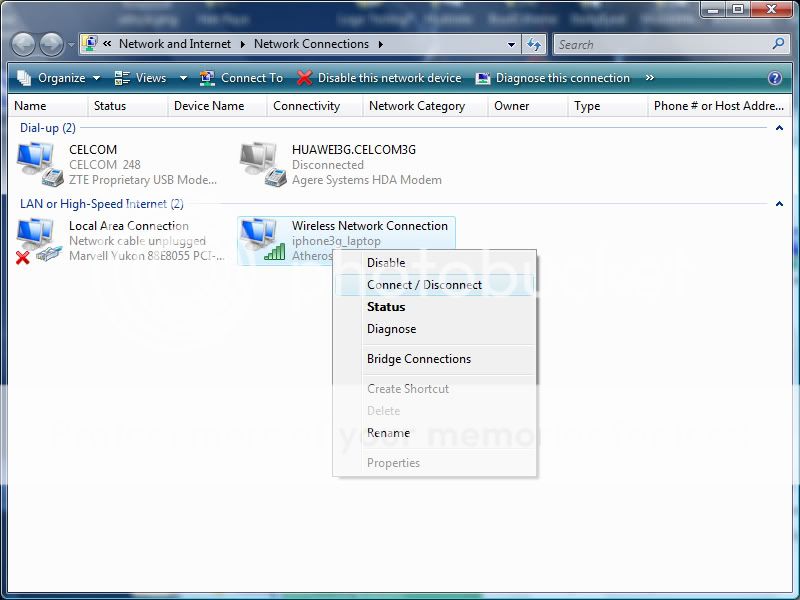Open the Help question mark icon
Image resolution: width=800 pixels, height=600 pixels.
click(x=775, y=78)
